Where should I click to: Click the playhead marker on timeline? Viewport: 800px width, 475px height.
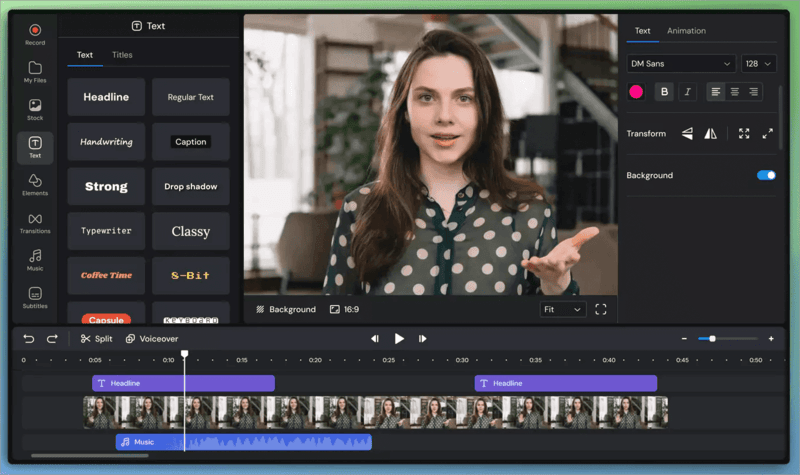[185, 354]
